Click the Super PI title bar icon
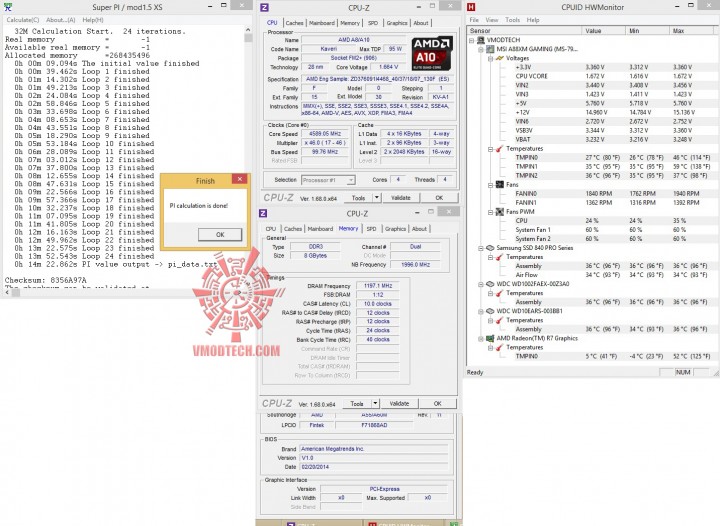 point(7,7)
